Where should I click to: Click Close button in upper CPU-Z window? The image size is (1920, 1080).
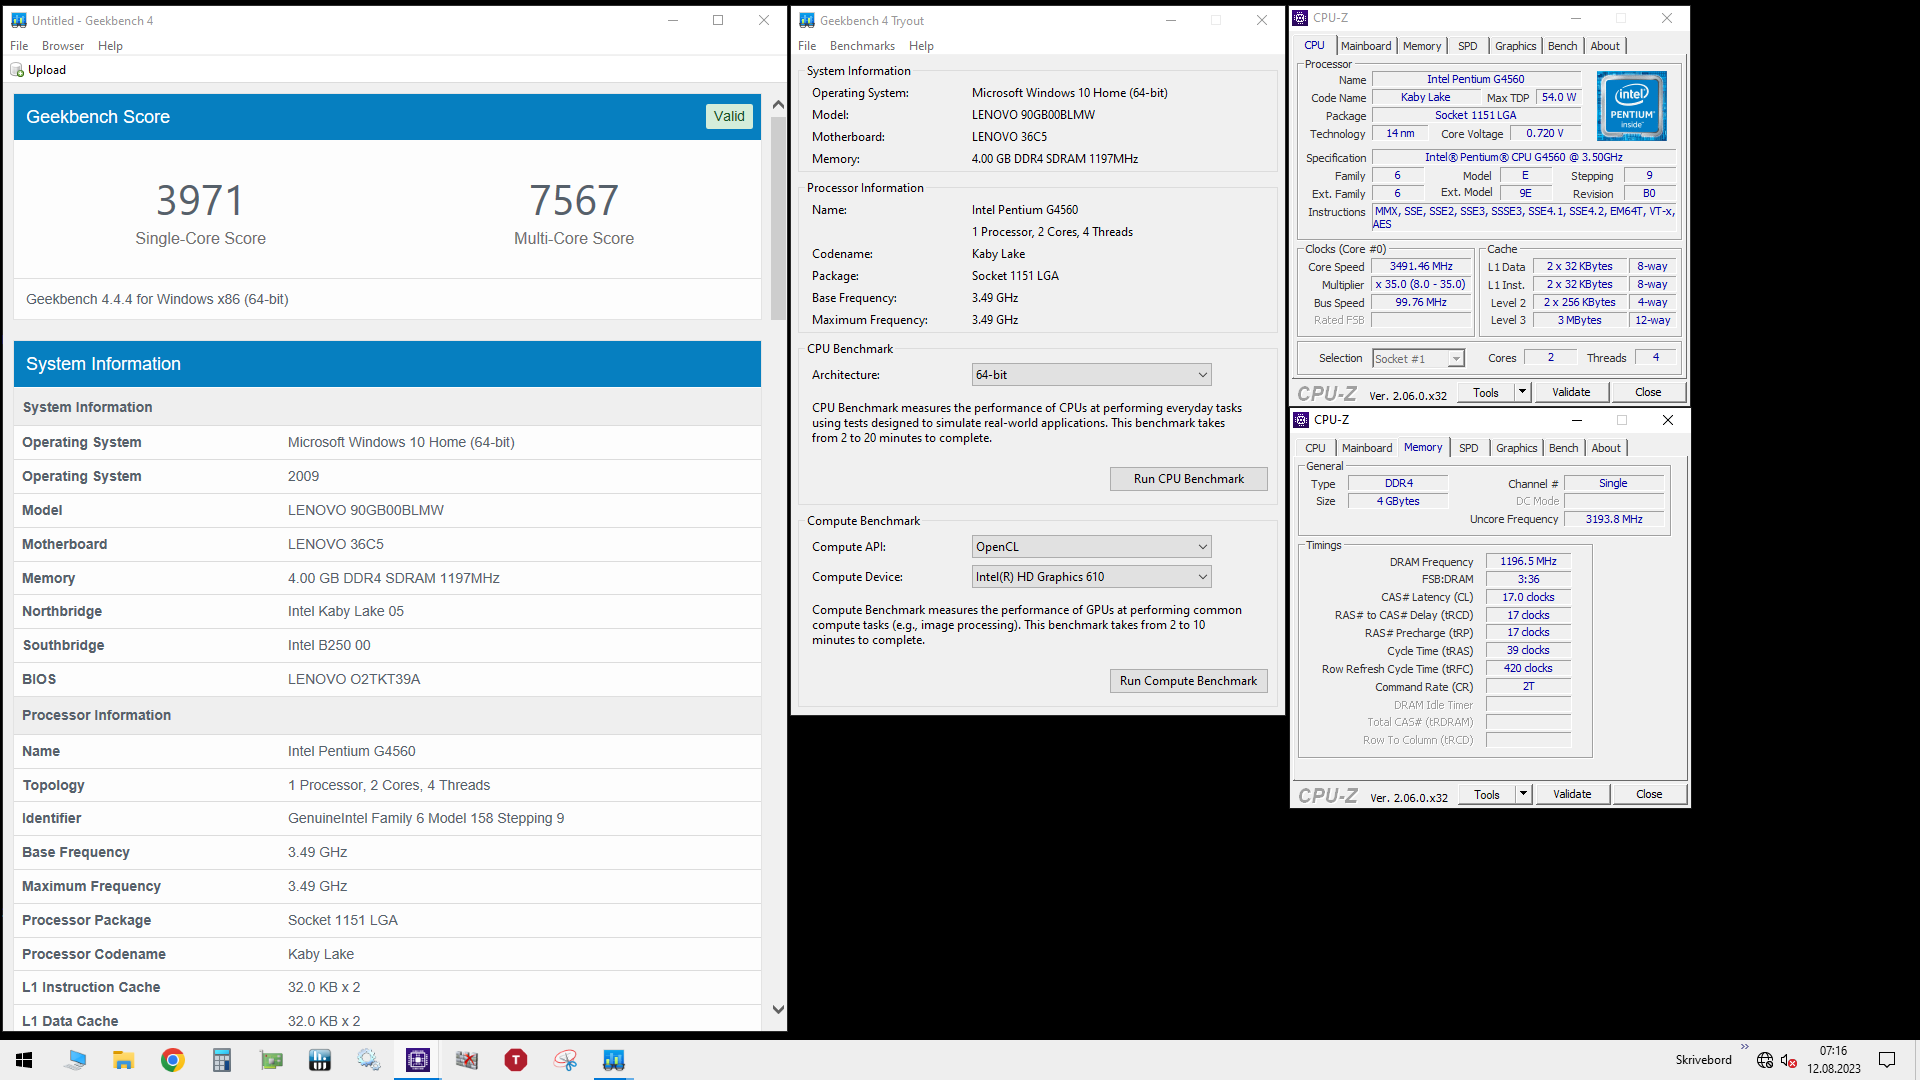pyautogui.click(x=1648, y=392)
